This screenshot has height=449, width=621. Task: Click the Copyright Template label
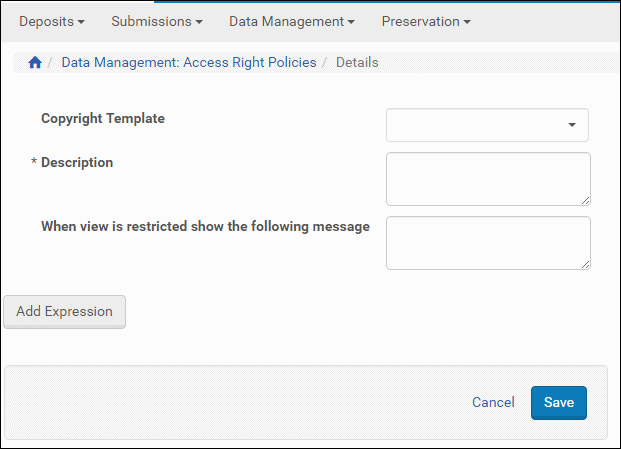pyautogui.click(x=103, y=118)
